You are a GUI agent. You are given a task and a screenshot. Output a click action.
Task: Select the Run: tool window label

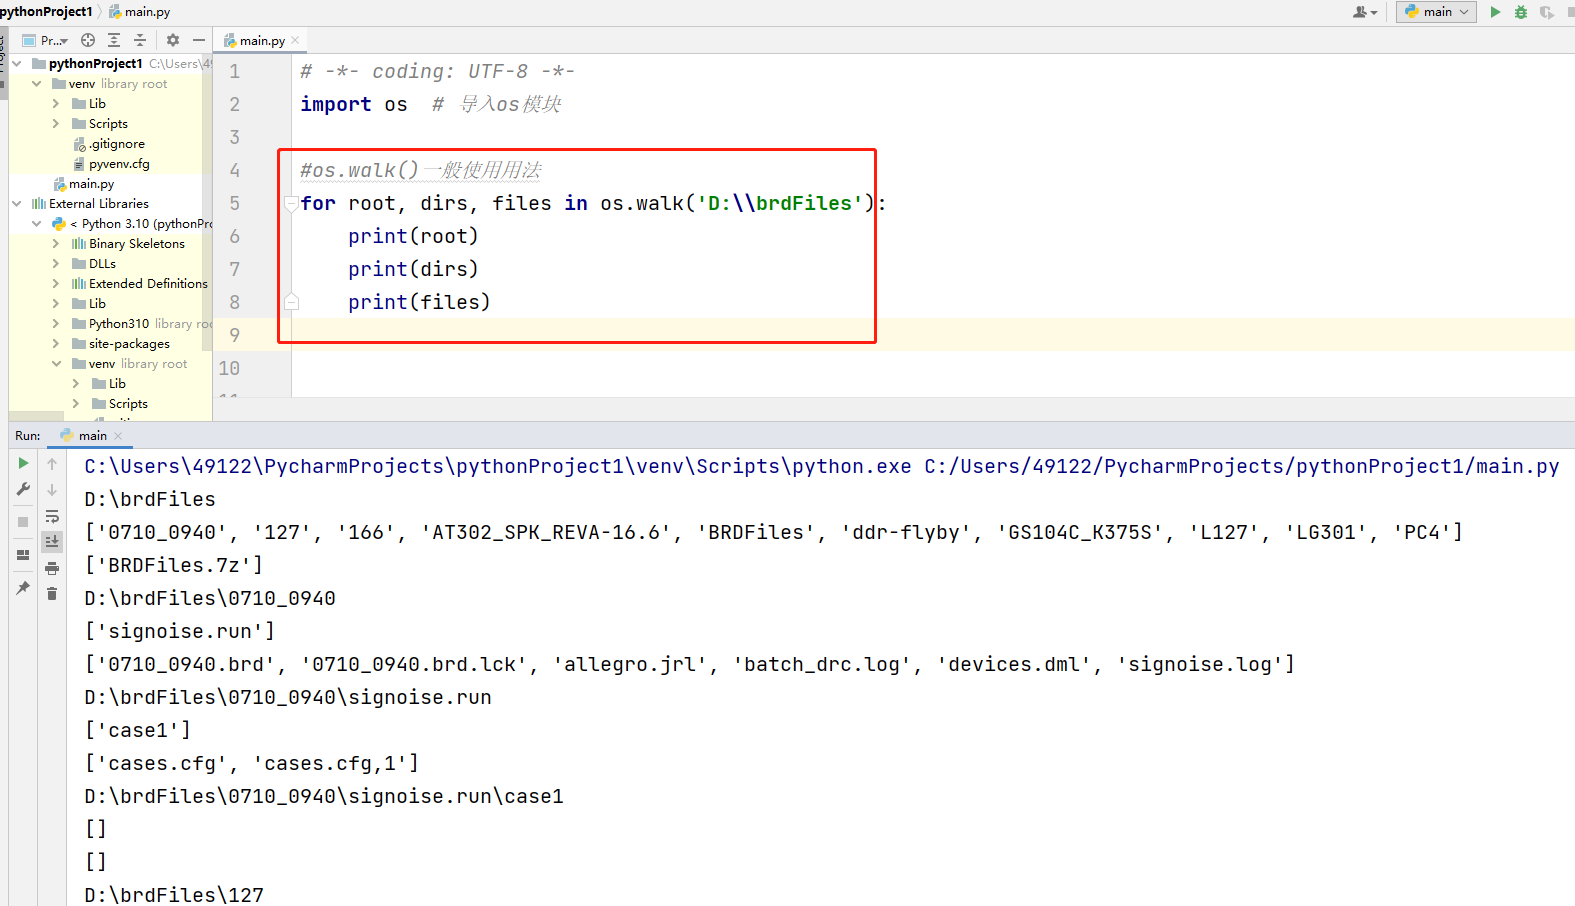[x=28, y=436]
